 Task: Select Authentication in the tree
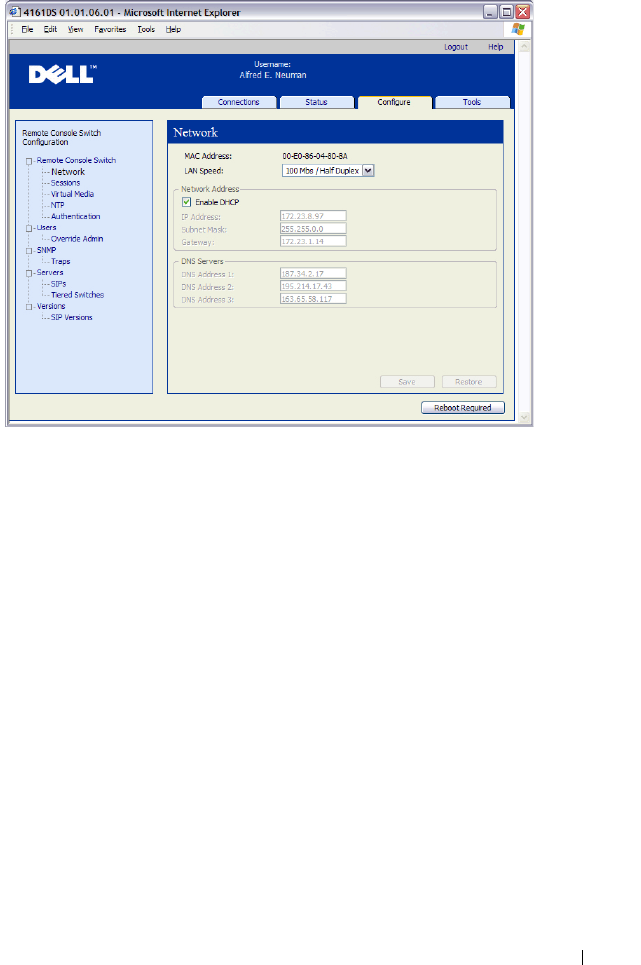75,216
